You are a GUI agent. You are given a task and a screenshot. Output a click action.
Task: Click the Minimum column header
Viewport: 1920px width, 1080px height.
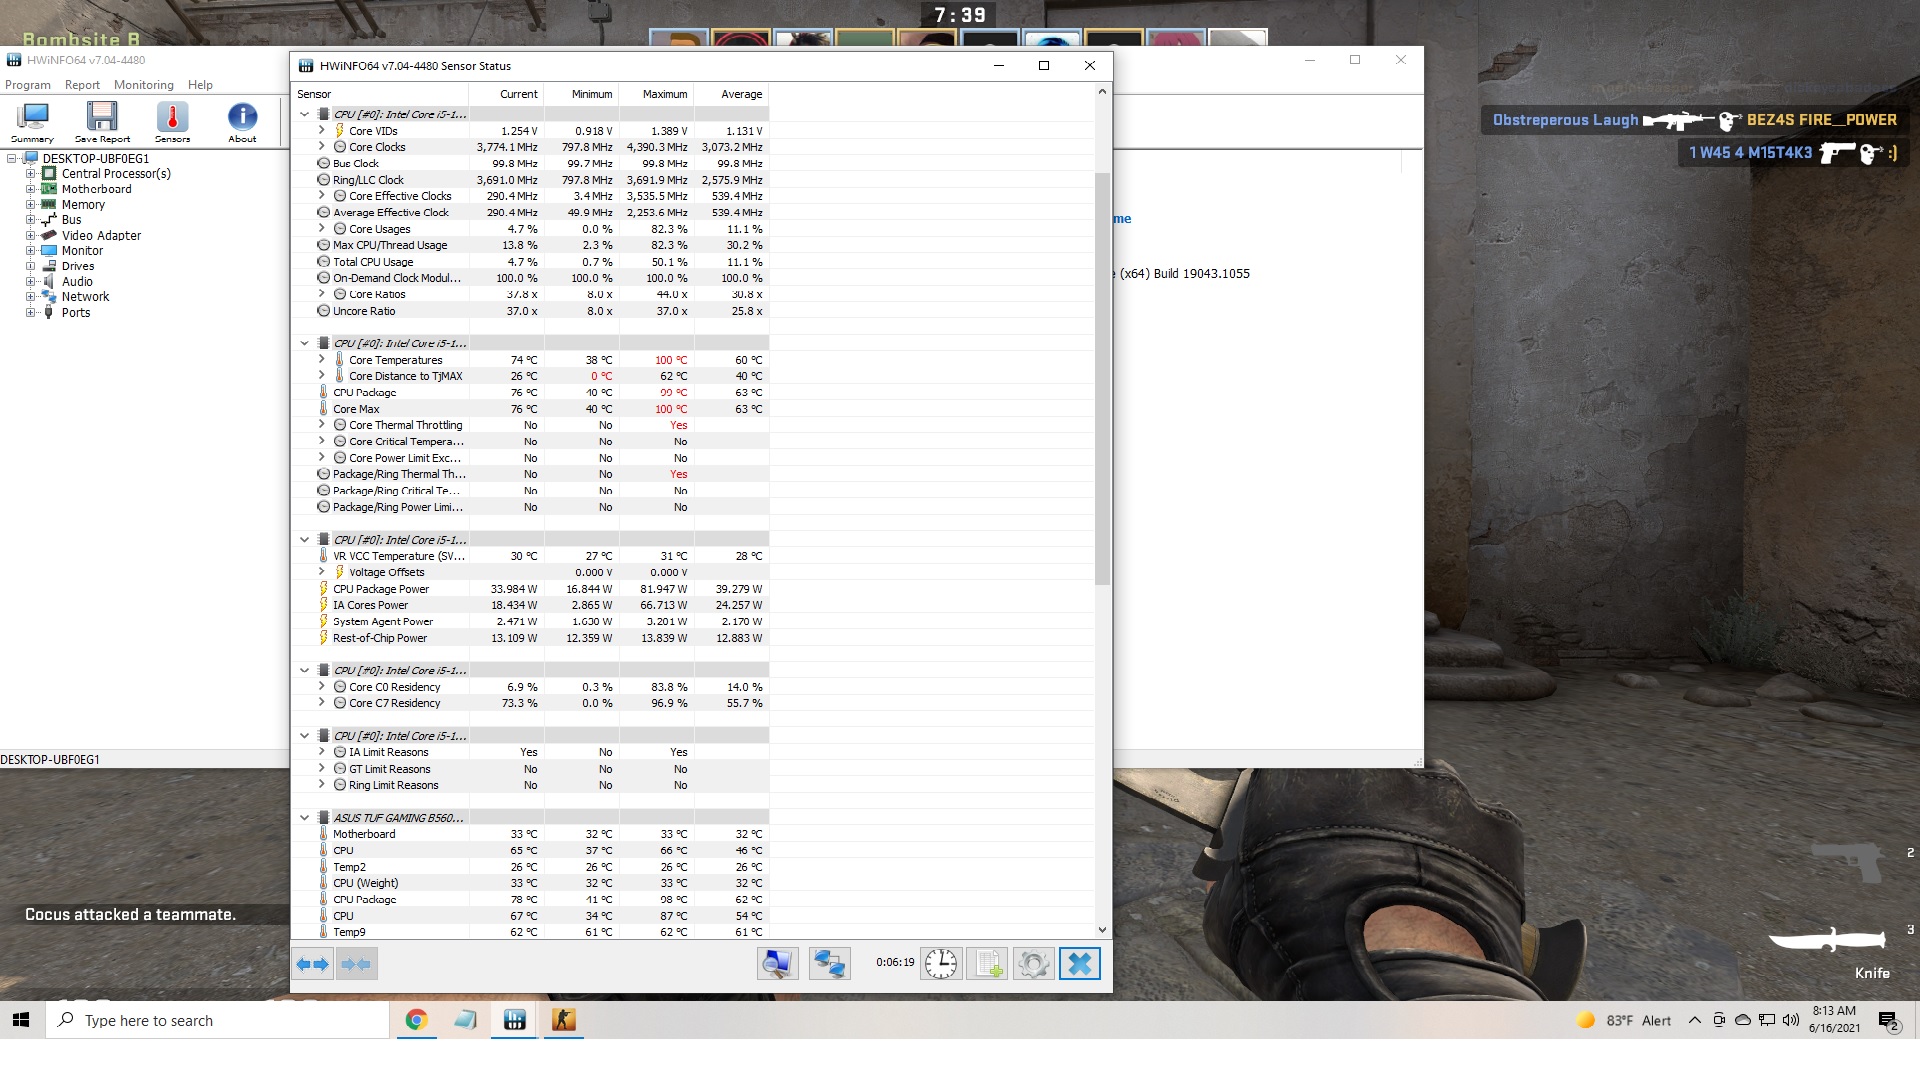[x=581, y=94]
